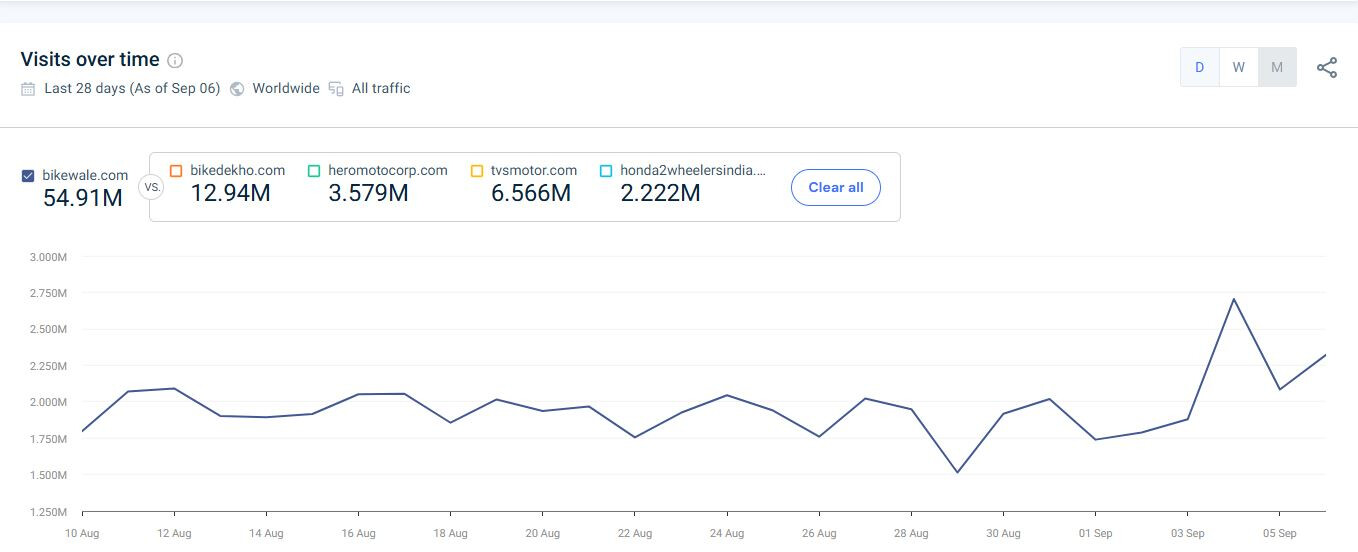The height and width of the screenshot is (552, 1358).
Task: Click the calendar icon beside Last 28 days
Action: click(28, 89)
